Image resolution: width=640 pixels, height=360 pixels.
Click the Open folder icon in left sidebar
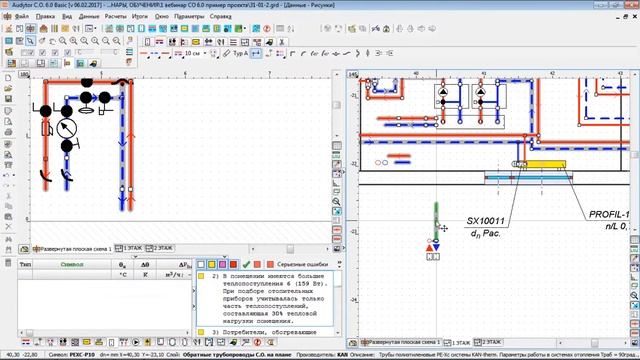coord(8,88)
